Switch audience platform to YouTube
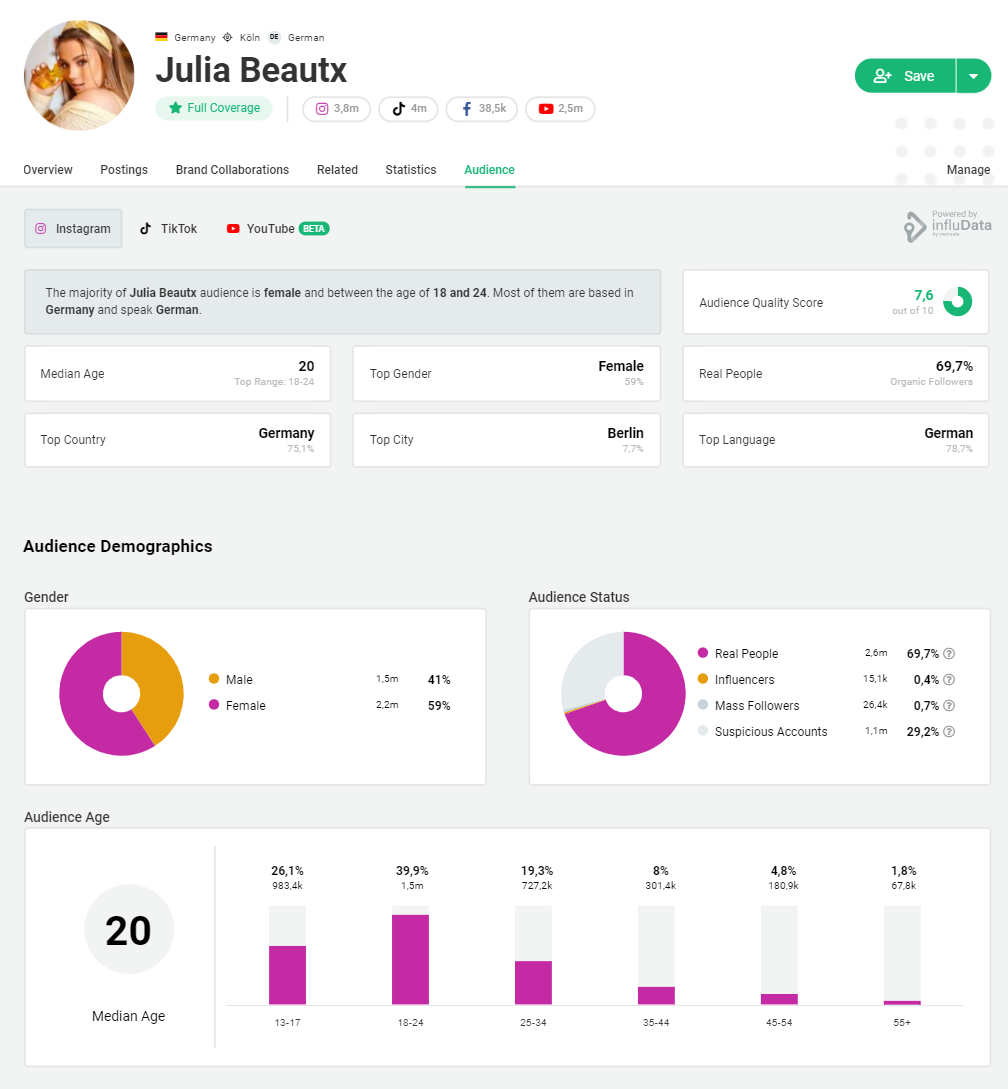 tap(277, 228)
